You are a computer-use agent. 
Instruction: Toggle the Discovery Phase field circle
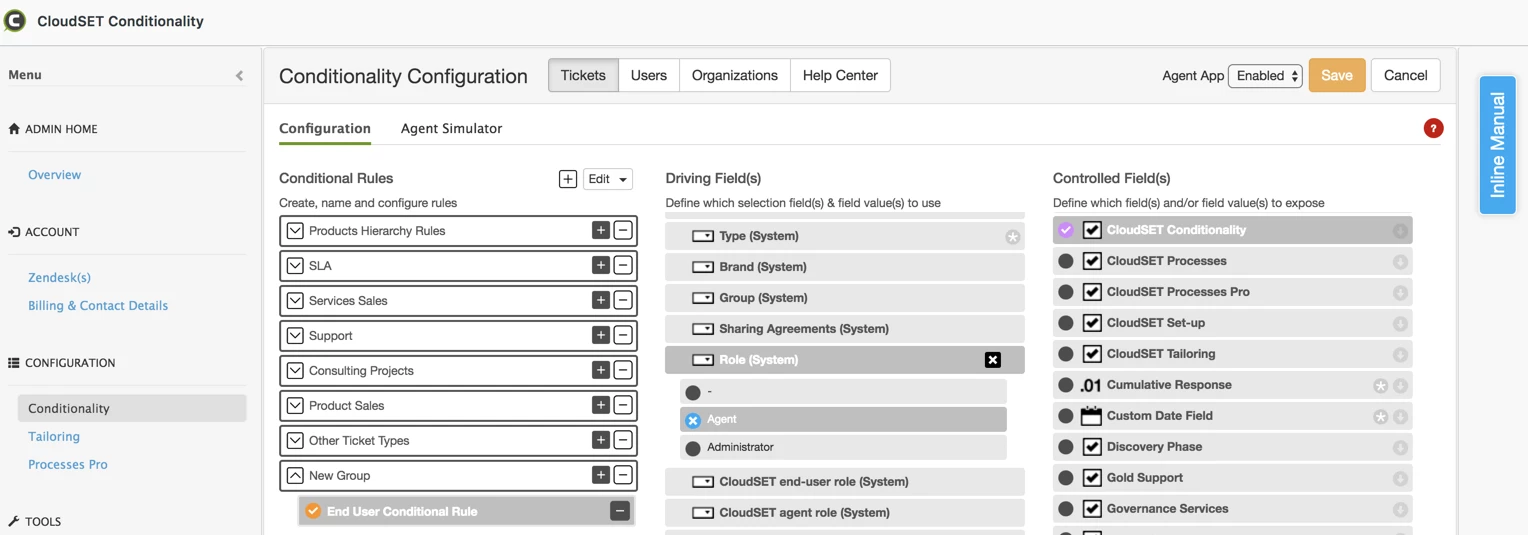(x=1066, y=447)
